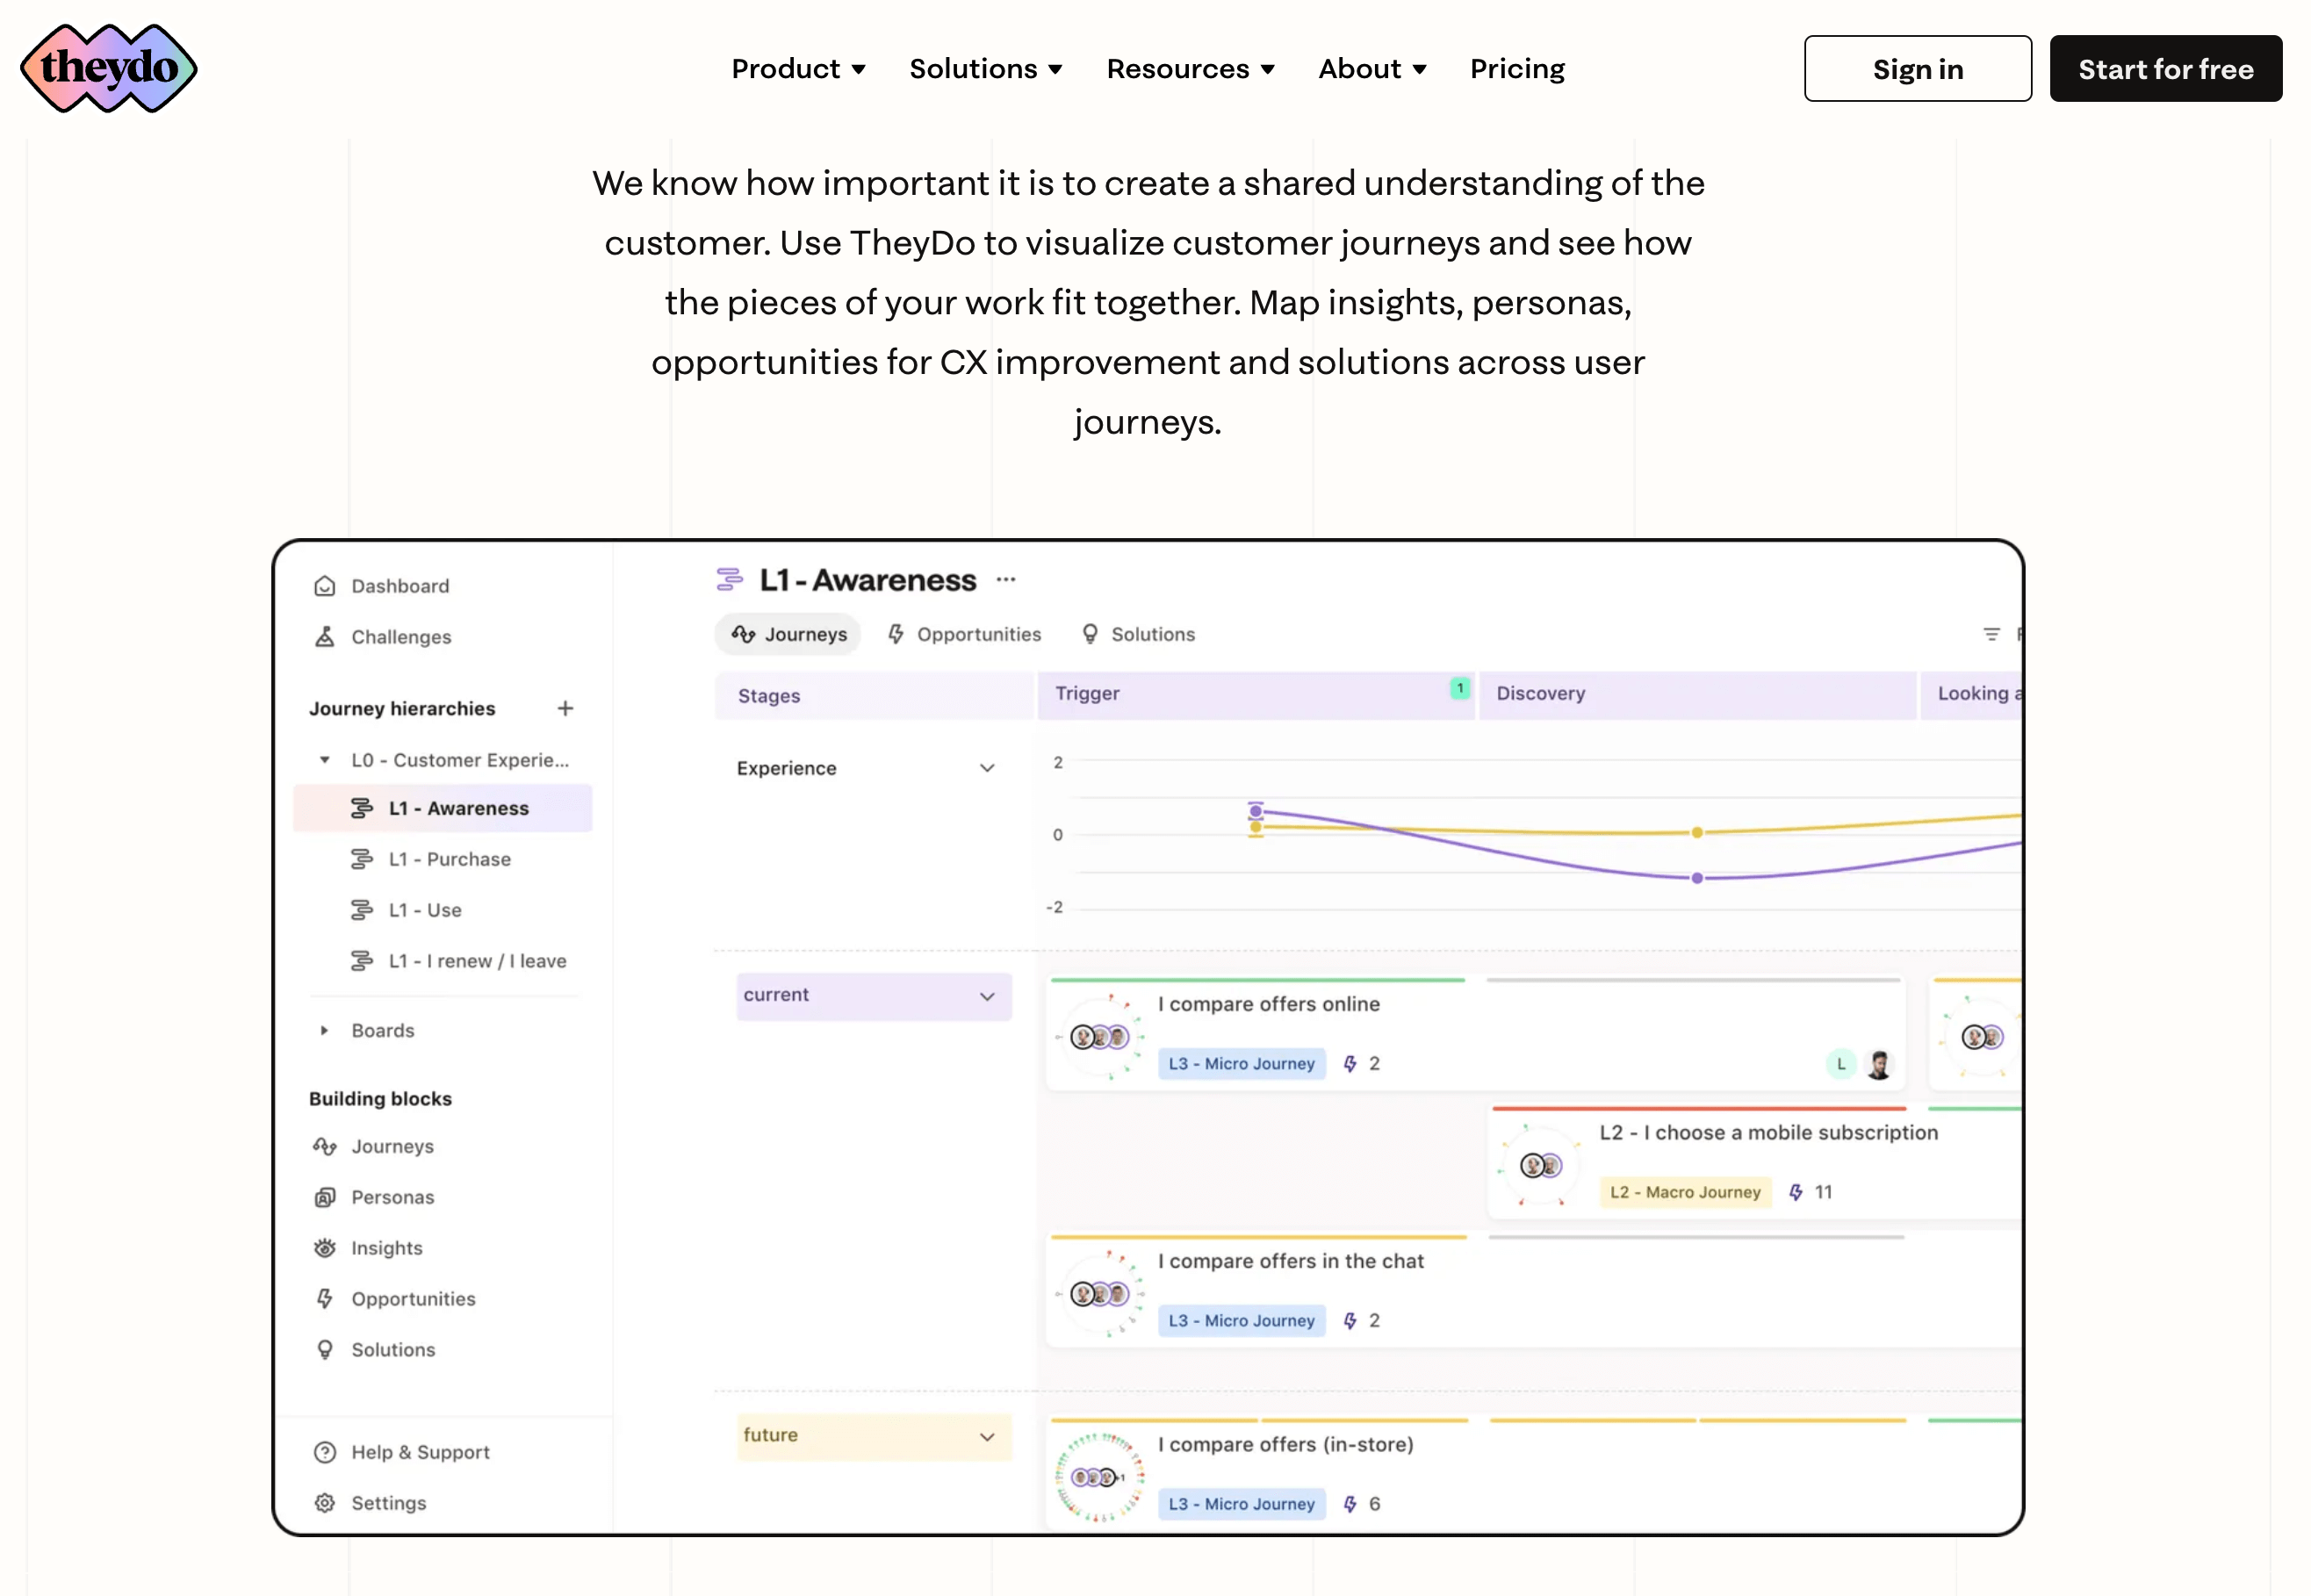This screenshot has height=1596, width=2311.
Task: Open the filter icon near Journeys tabs
Action: pyautogui.click(x=1990, y=634)
